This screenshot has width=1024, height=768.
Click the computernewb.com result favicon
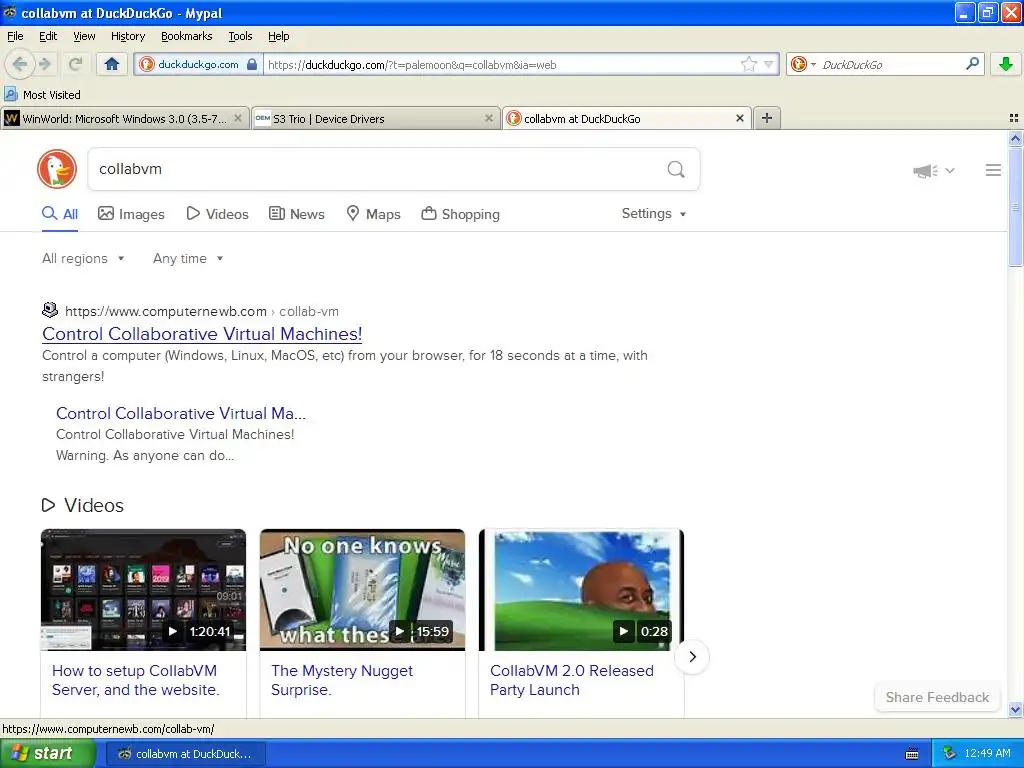pyautogui.click(x=50, y=310)
